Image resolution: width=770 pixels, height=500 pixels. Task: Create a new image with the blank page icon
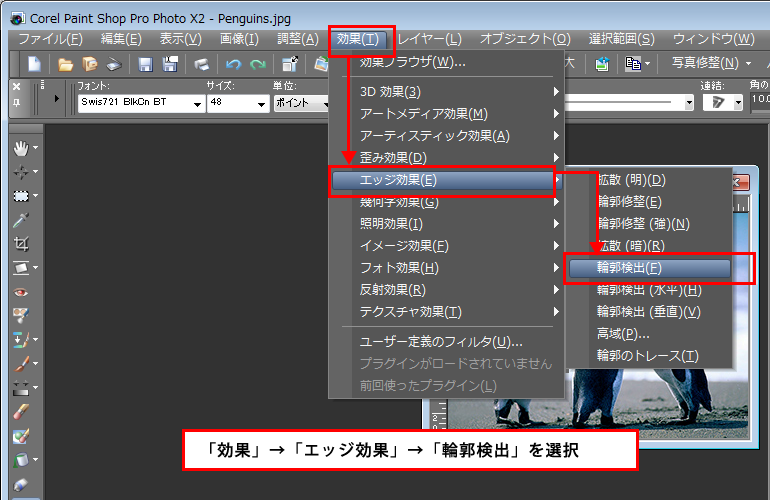pyautogui.click(x=34, y=64)
